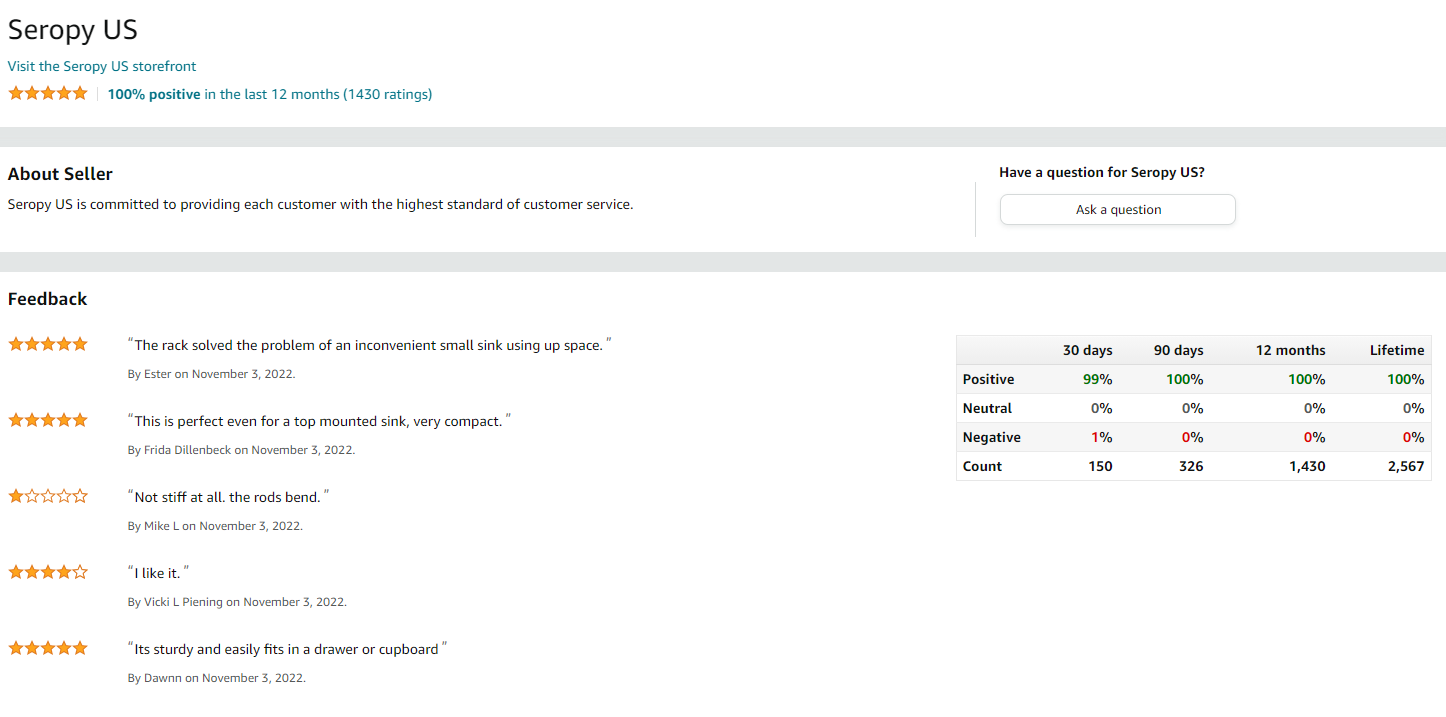
Task: Click the Lifetime neutral 0% value
Action: tap(1414, 408)
